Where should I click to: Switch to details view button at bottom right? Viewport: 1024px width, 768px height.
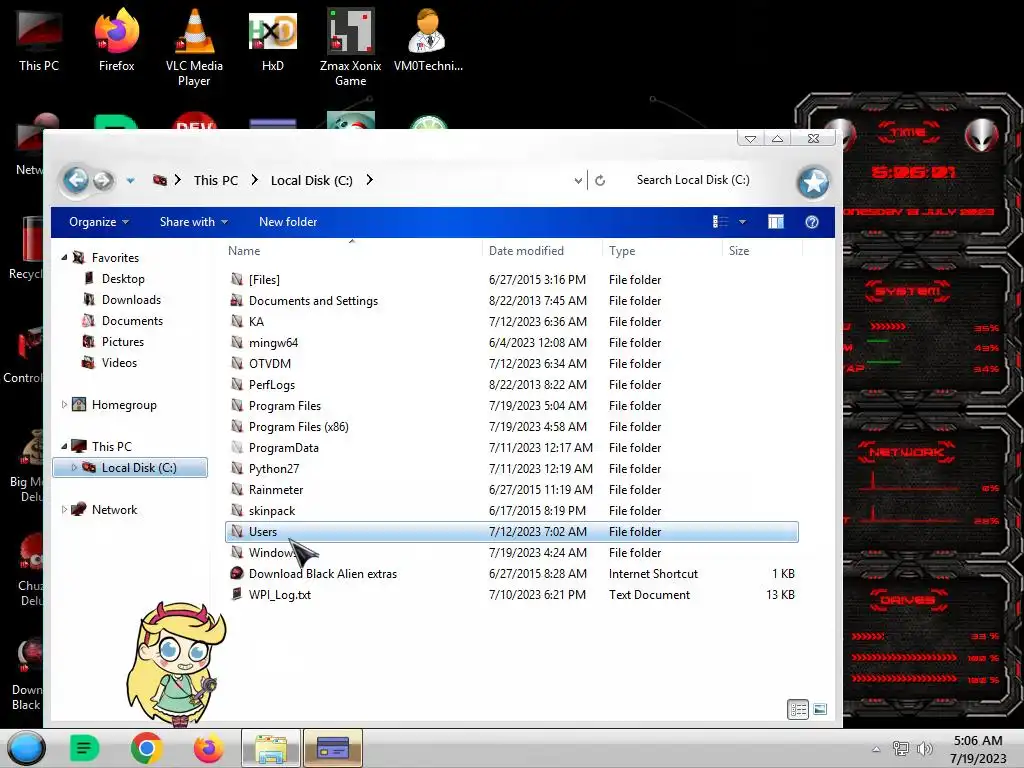tap(798, 709)
